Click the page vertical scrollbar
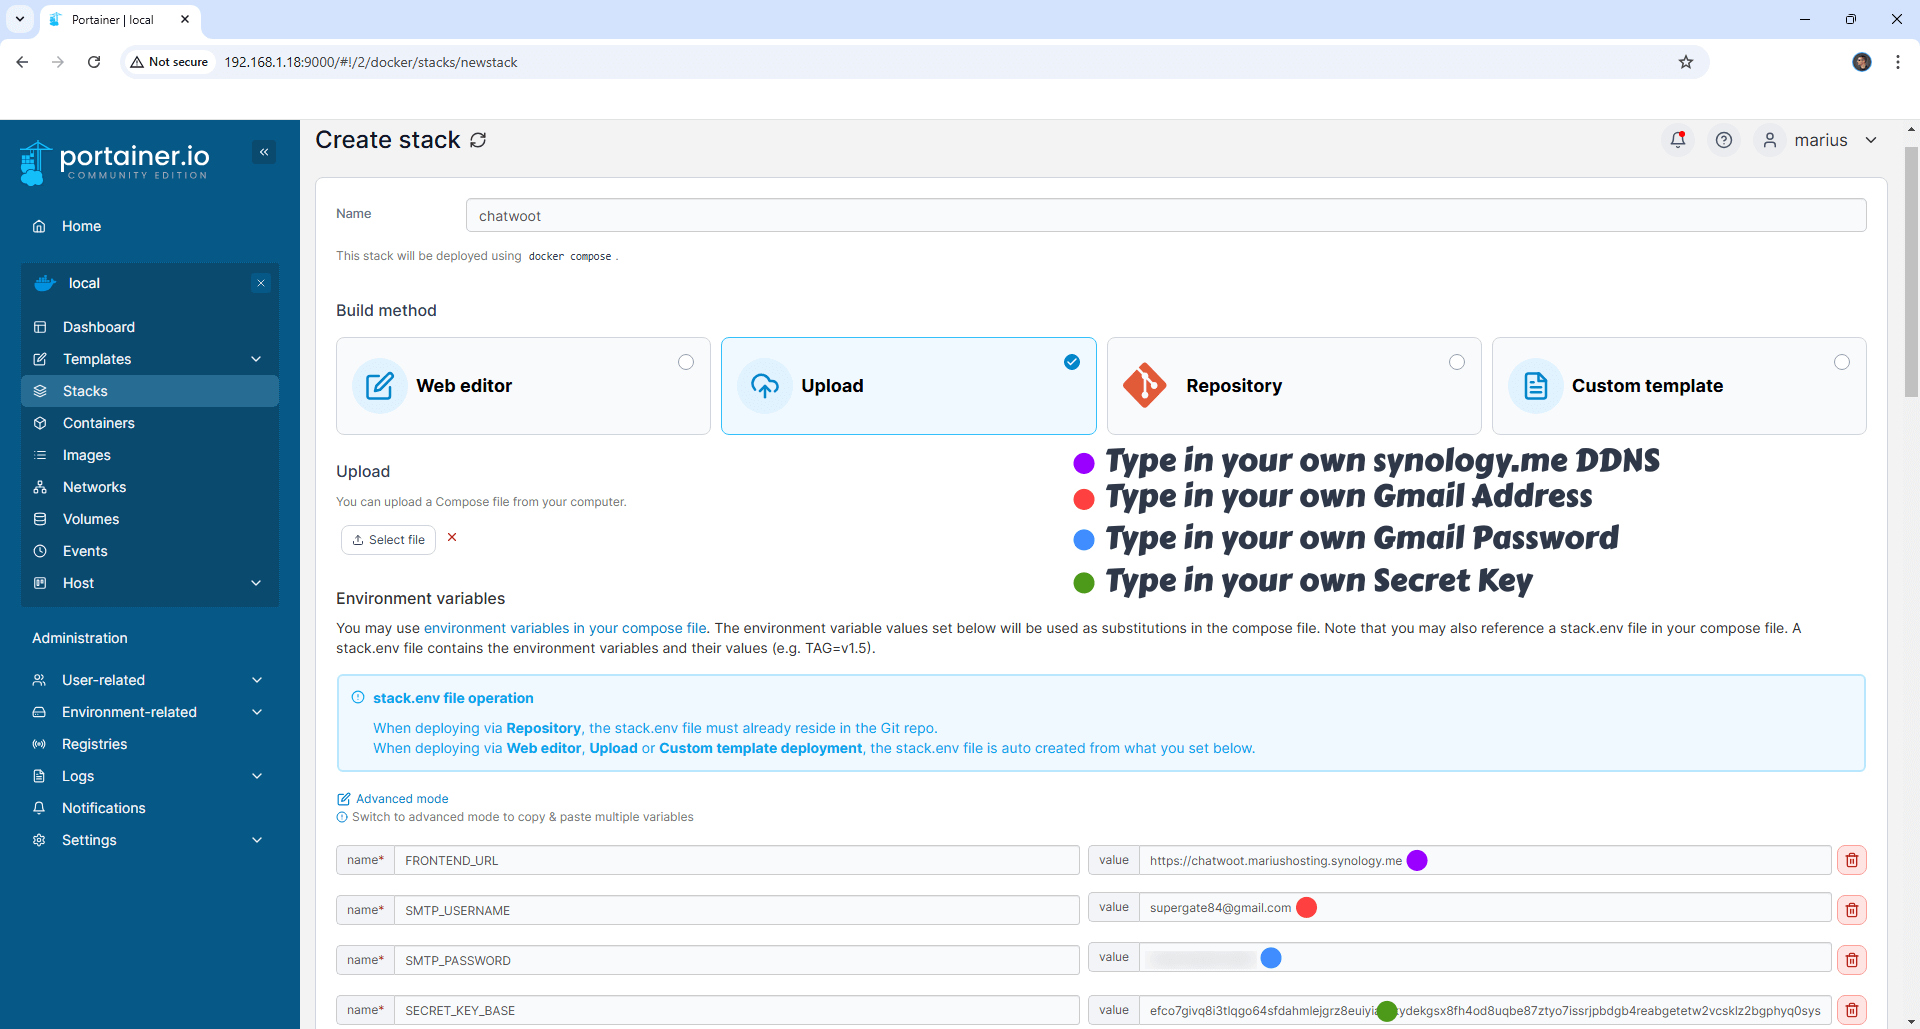 tap(1911, 272)
